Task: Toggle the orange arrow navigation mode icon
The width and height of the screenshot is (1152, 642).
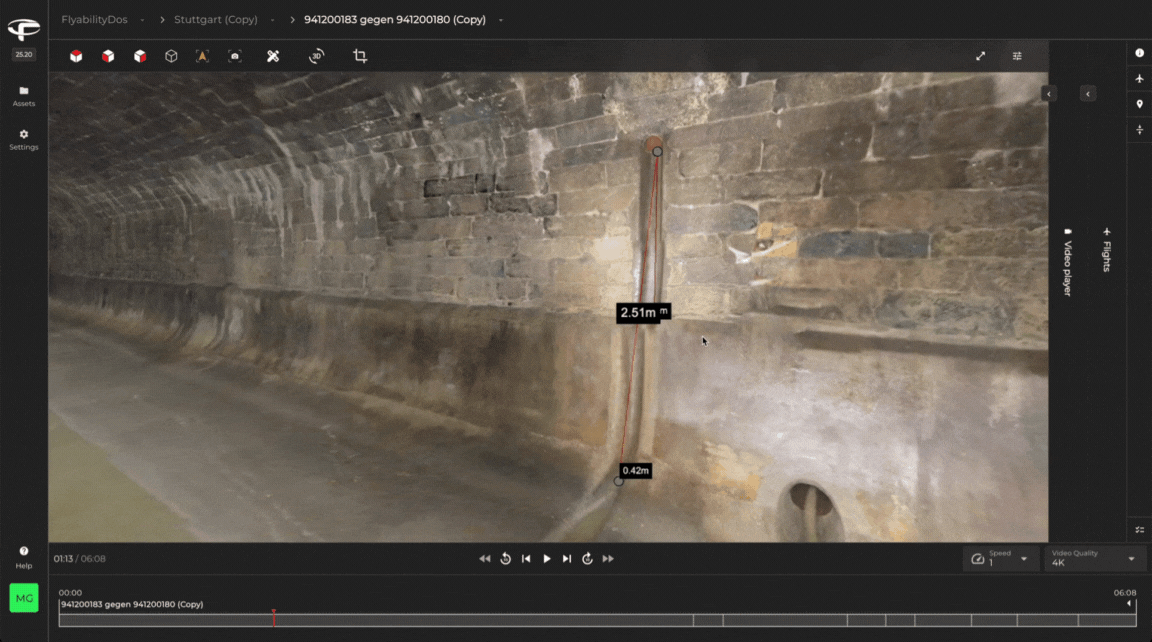Action: pos(203,56)
